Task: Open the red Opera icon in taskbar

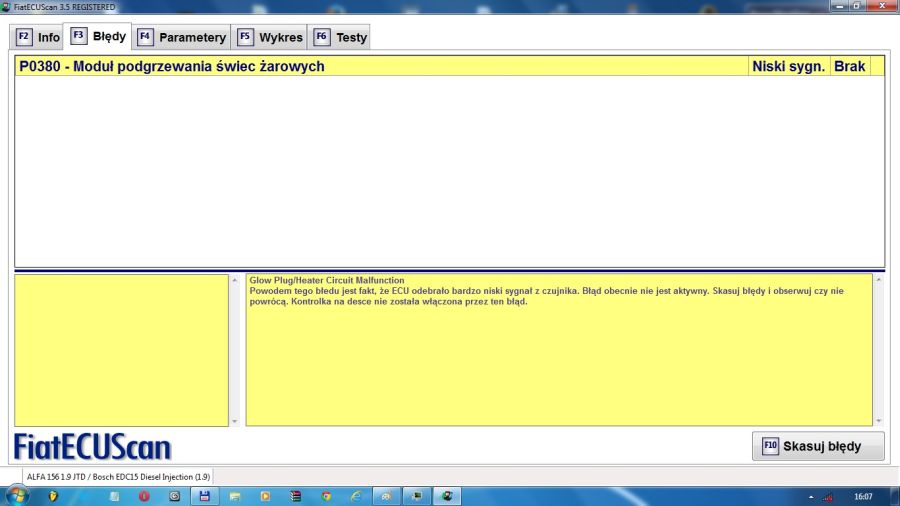Action: pyautogui.click(x=143, y=496)
